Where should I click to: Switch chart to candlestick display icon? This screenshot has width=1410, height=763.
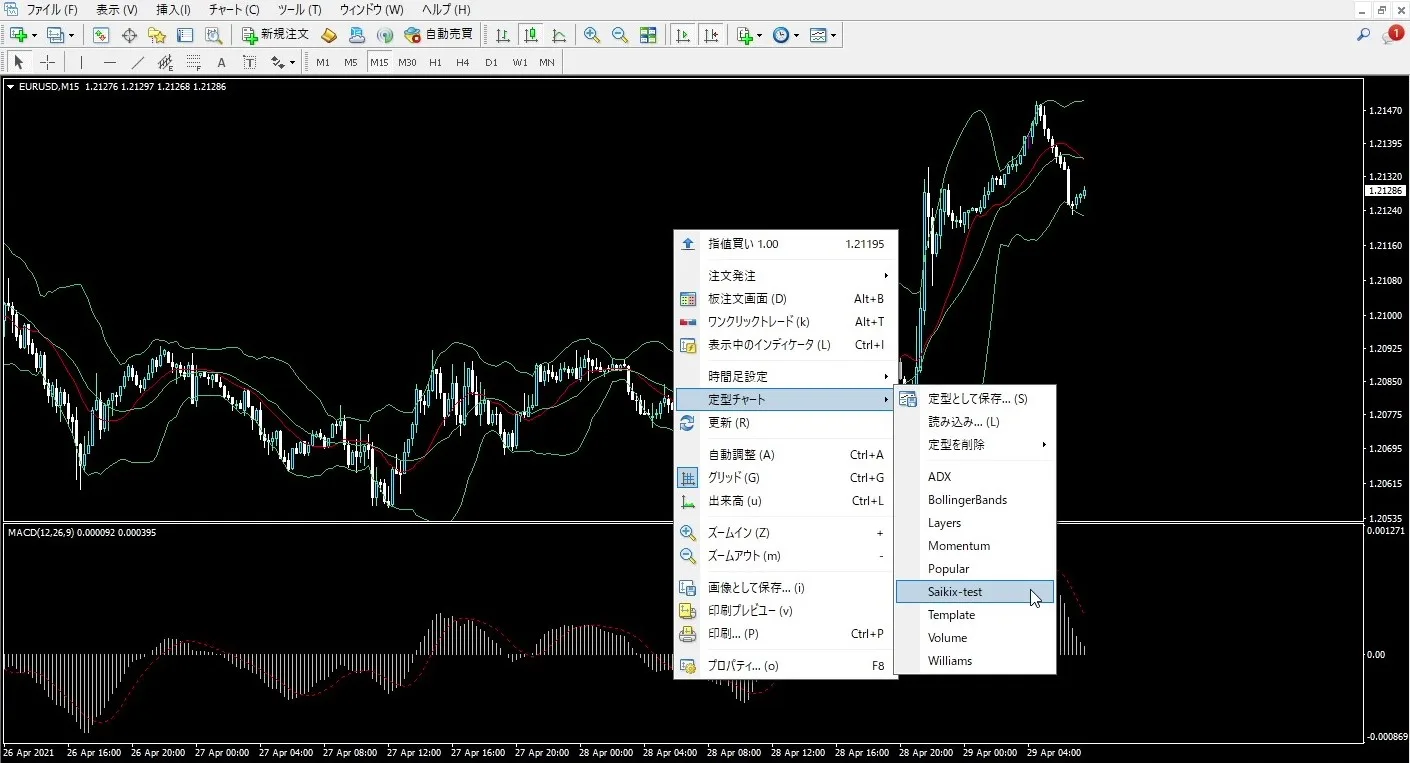click(x=531, y=35)
